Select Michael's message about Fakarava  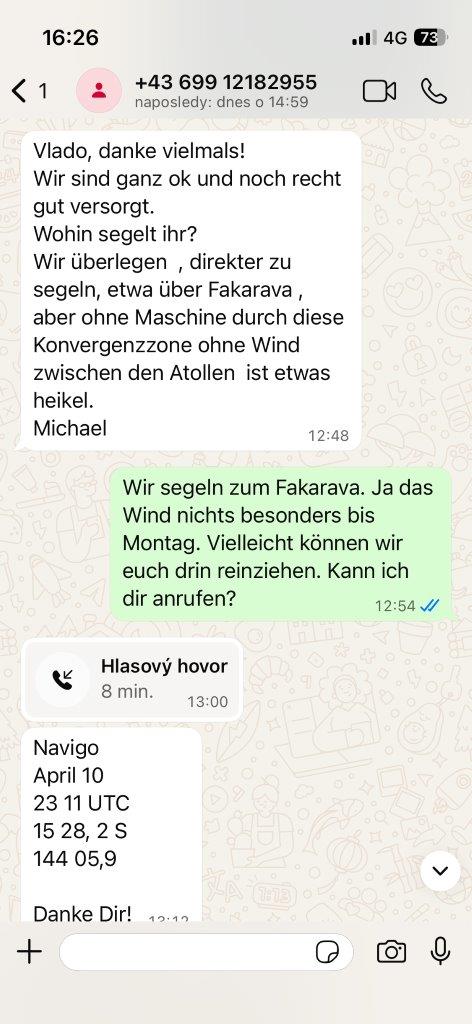pos(191,290)
